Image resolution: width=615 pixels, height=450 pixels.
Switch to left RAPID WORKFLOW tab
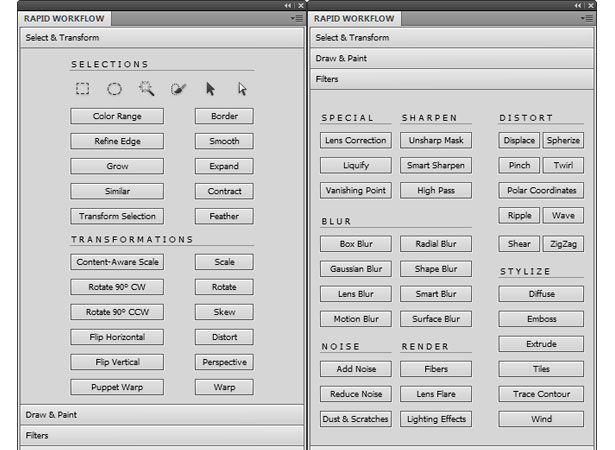64,18
